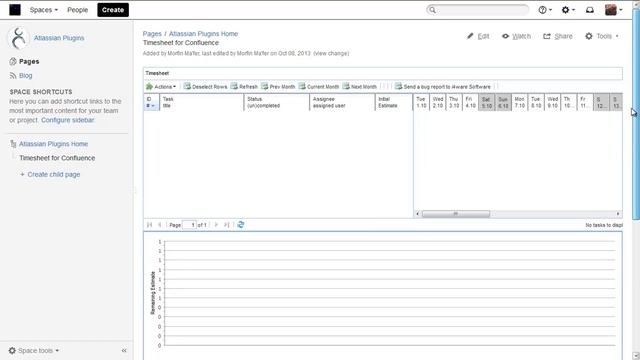Screen dimensions: 640x360
Task: Open the help menu icon
Action: click(x=545, y=10)
